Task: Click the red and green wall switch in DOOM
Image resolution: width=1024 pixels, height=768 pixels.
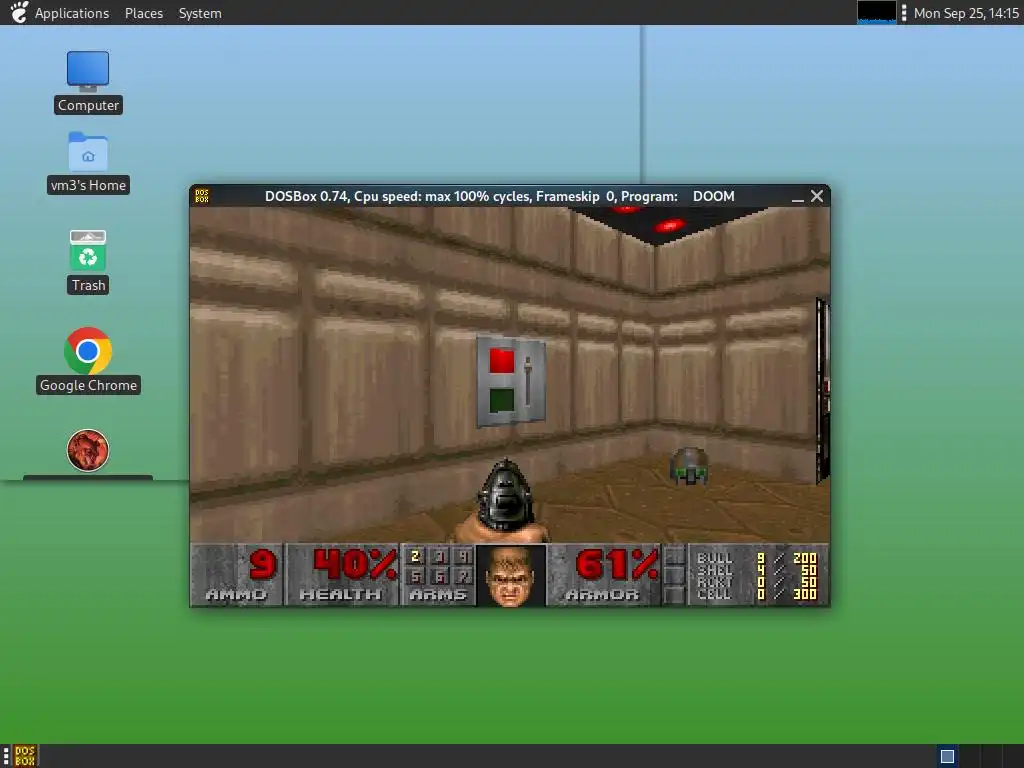Action: point(511,381)
